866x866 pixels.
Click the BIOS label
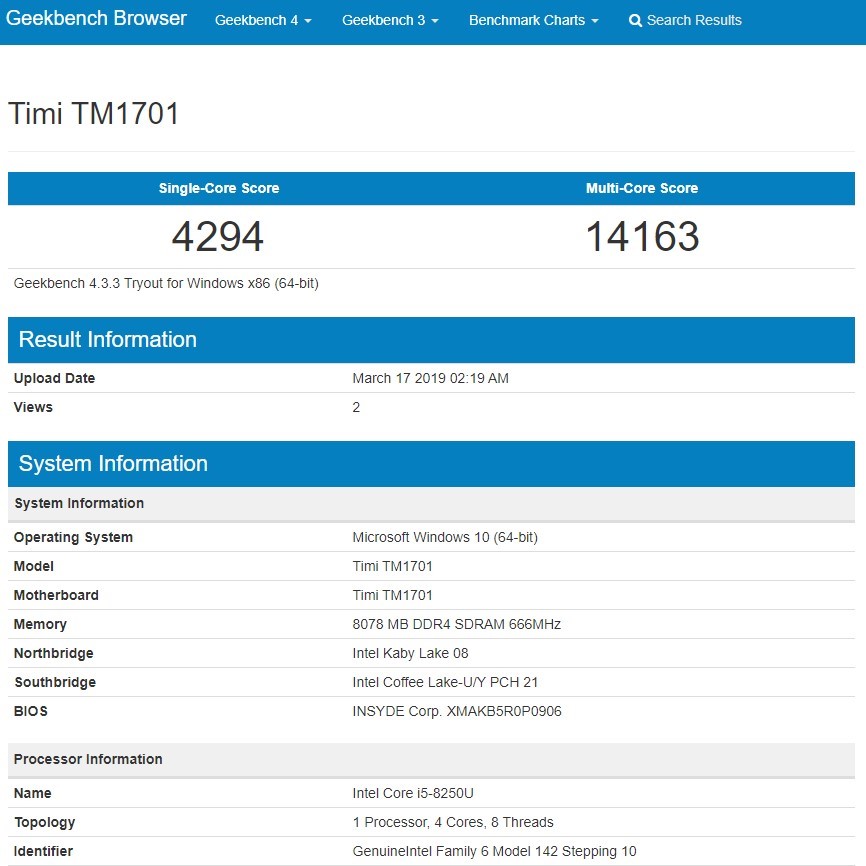31,711
